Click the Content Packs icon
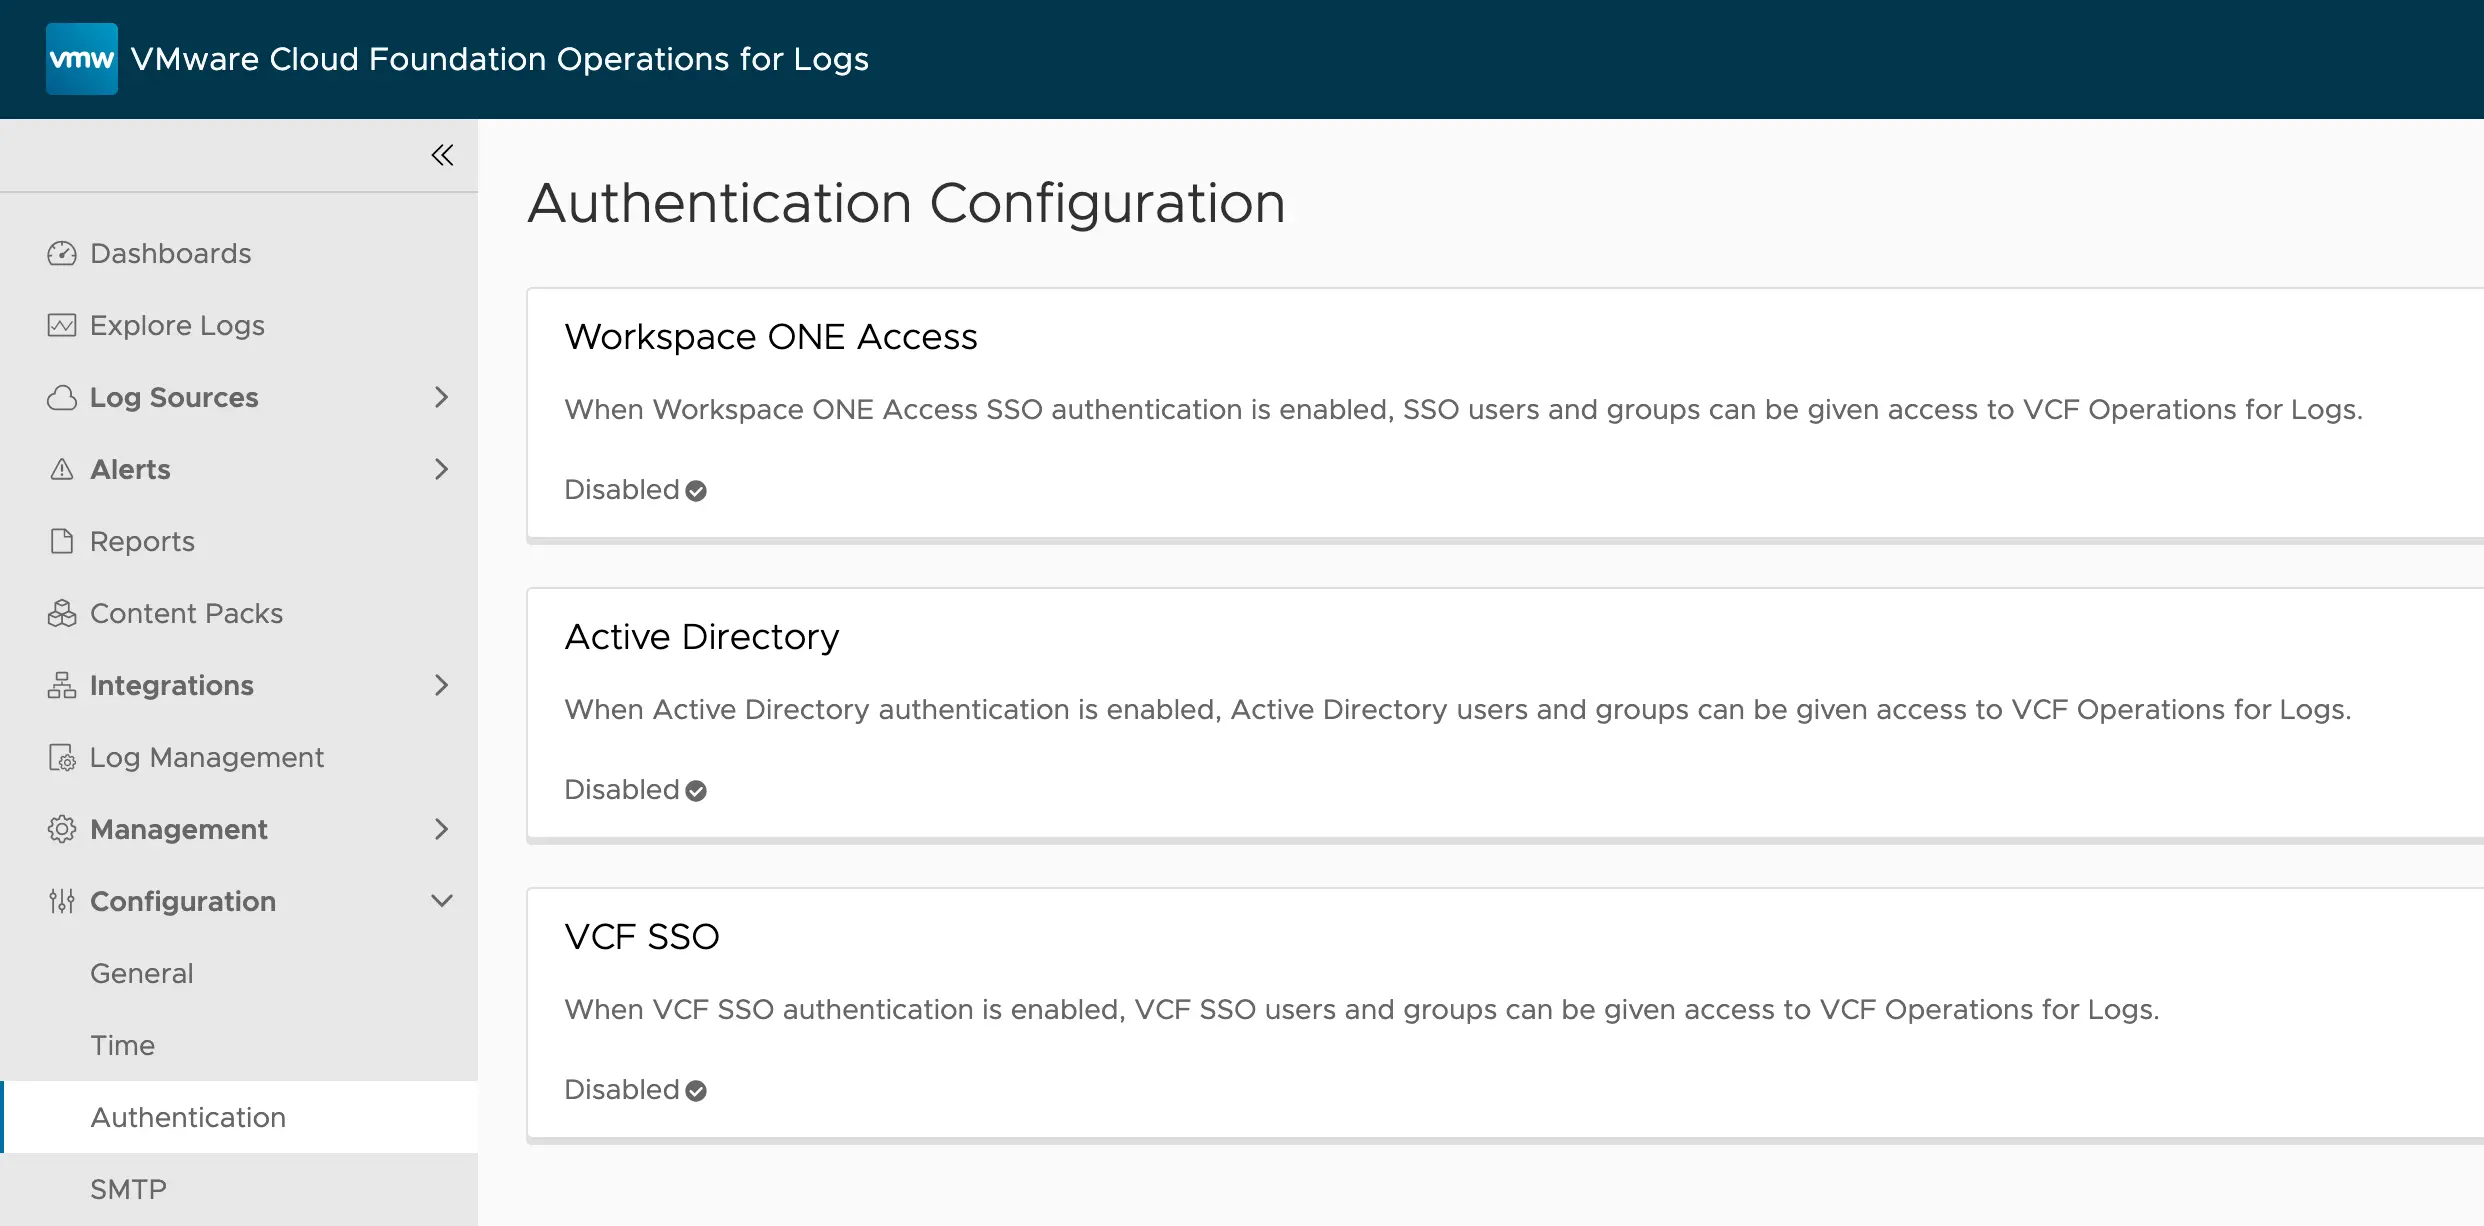Screen dimensions: 2484x1226 [x=62, y=613]
